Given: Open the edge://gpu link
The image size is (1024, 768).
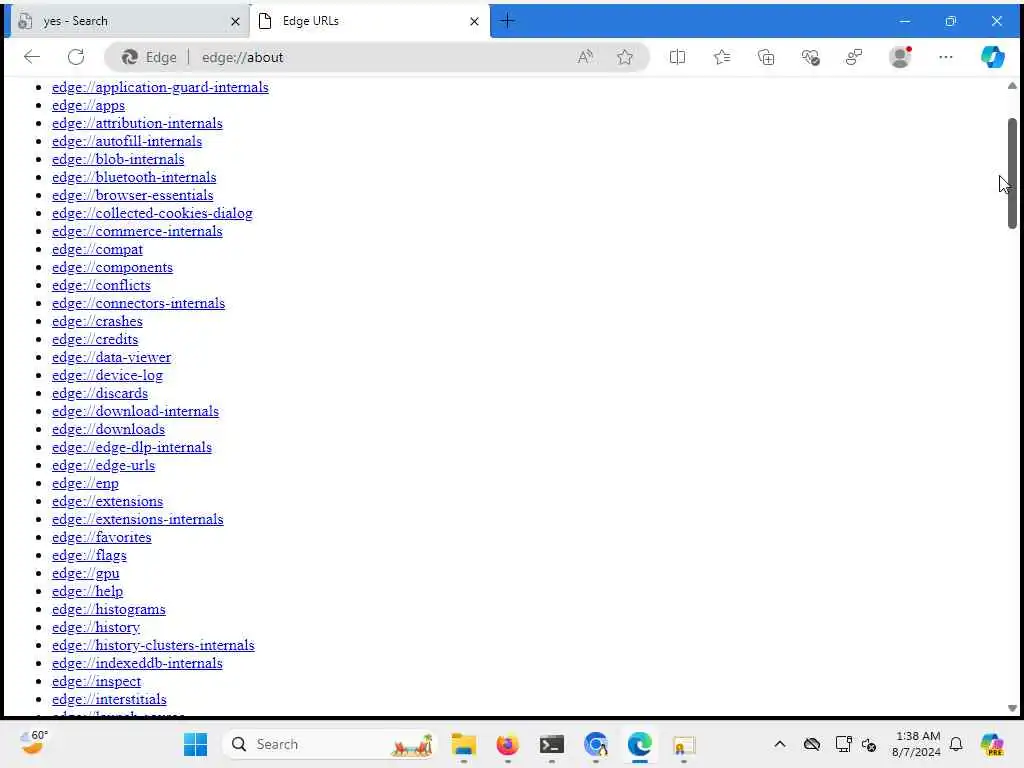Looking at the screenshot, I should [86, 573].
